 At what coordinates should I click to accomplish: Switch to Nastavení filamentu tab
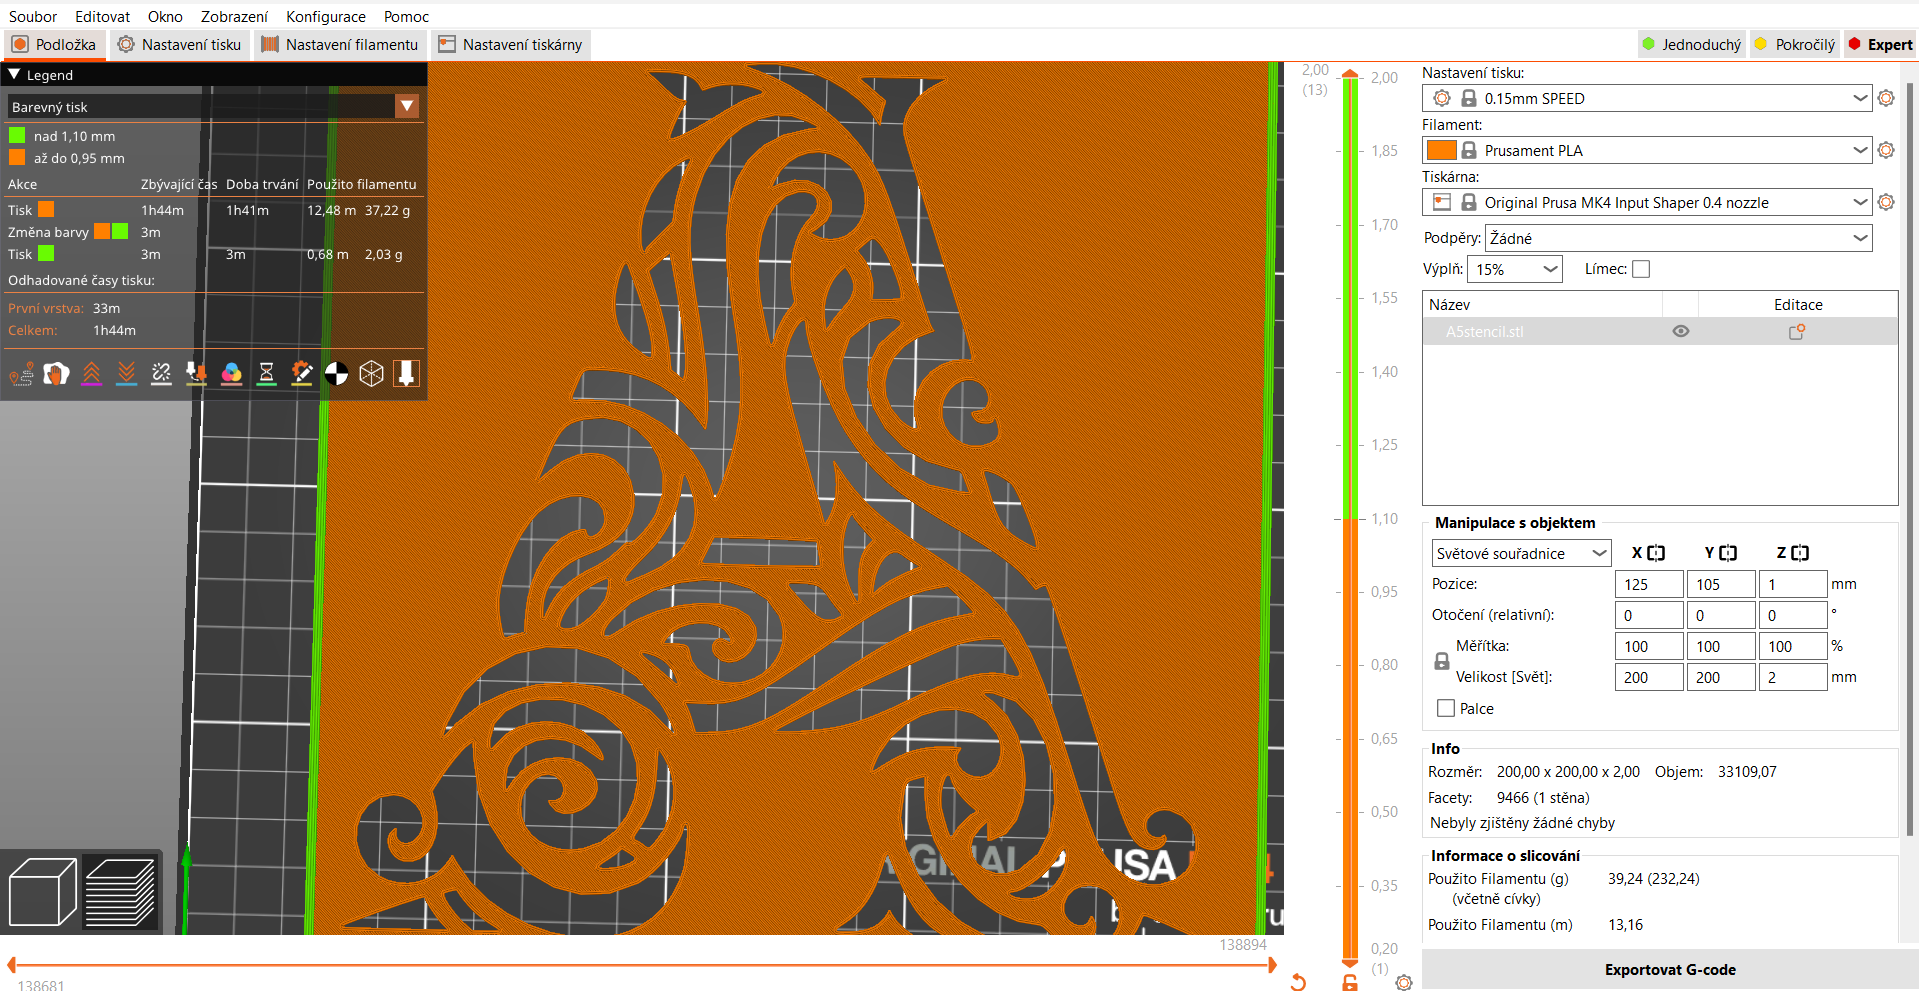point(341,44)
